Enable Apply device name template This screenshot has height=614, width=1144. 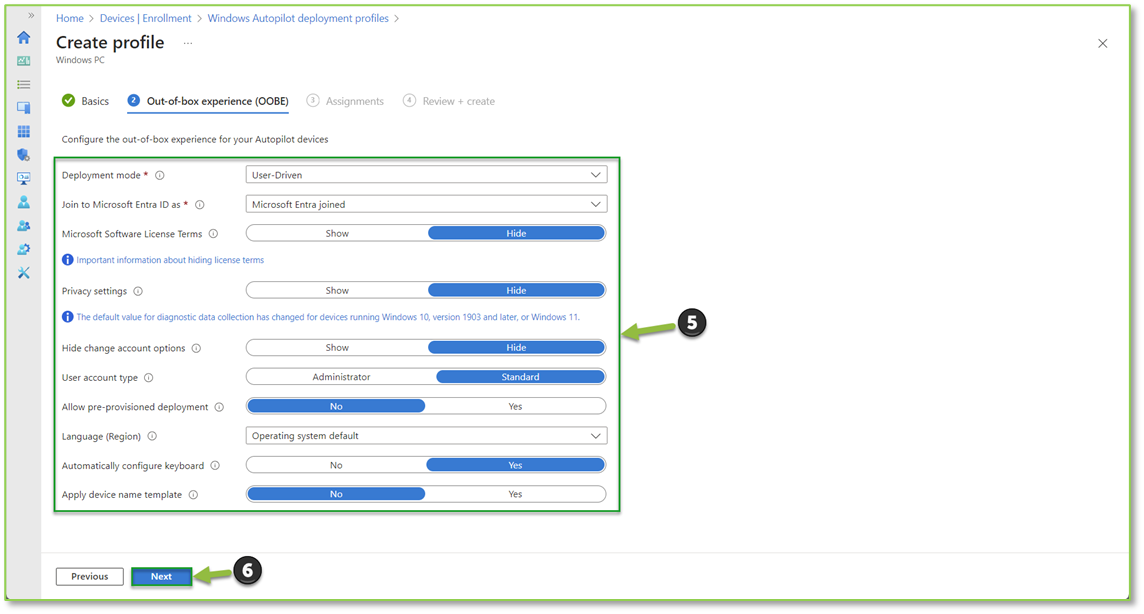pyautogui.click(x=515, y=493)
